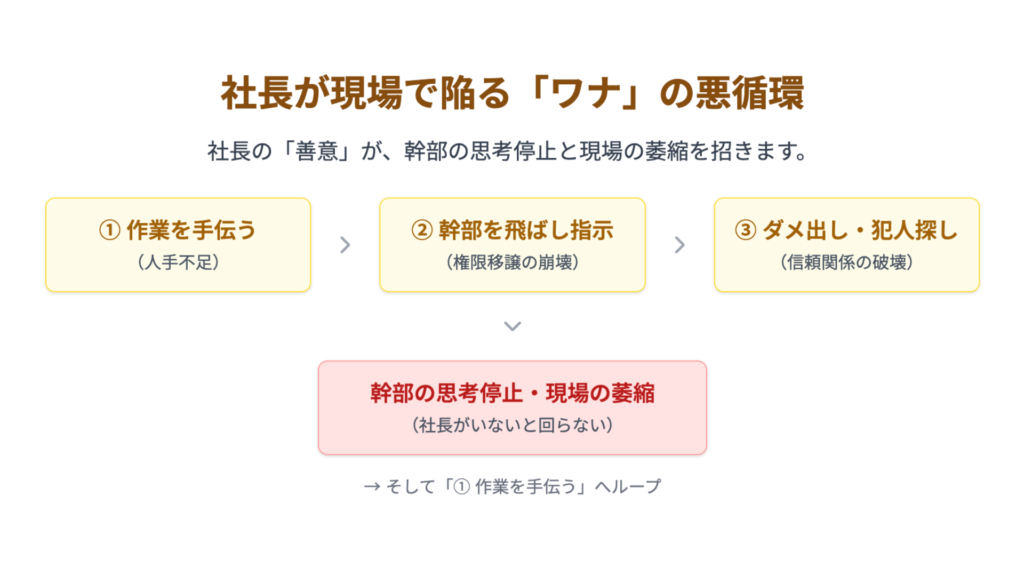The image size is (1024, 576).
Task: Click the chevron between steps ② and ③
Action: click(680, 245)
